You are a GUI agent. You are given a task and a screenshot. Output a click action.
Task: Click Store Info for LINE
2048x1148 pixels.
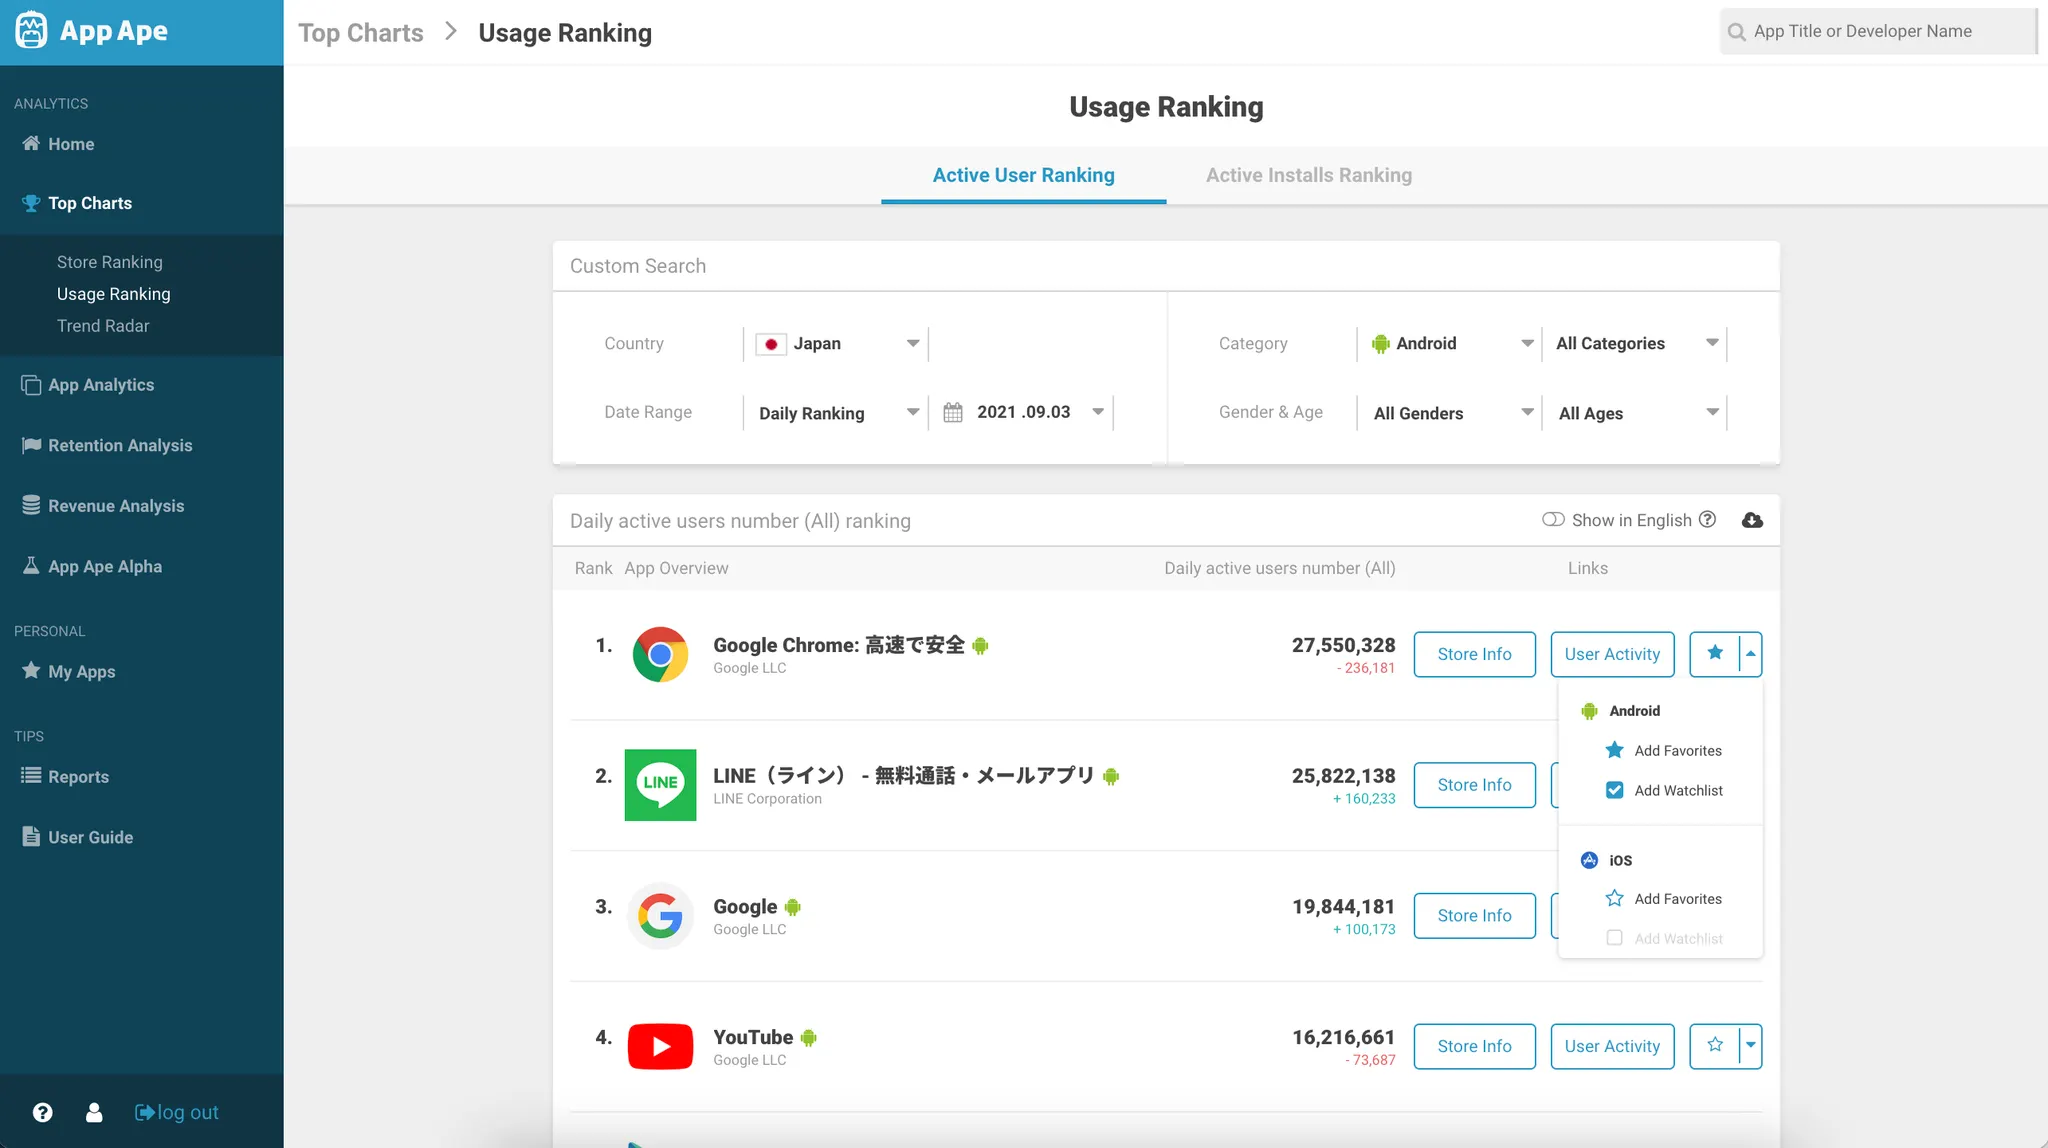coord(1474,785)
